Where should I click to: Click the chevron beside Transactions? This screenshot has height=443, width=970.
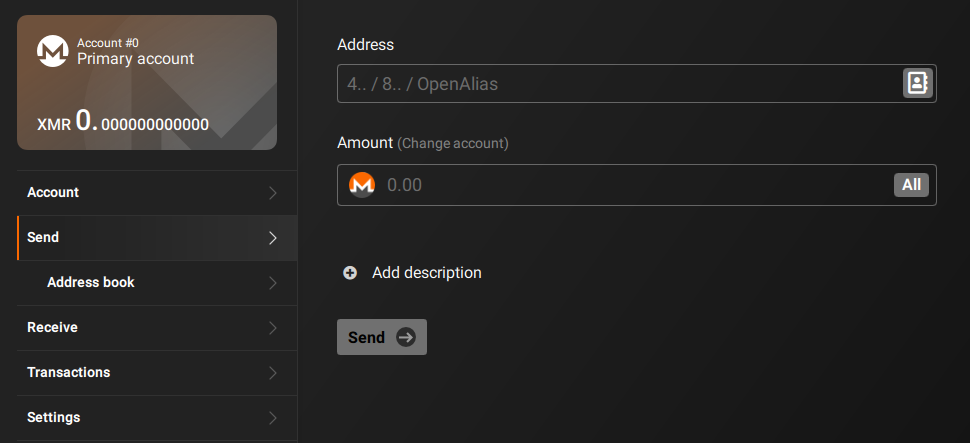[273, 373]
